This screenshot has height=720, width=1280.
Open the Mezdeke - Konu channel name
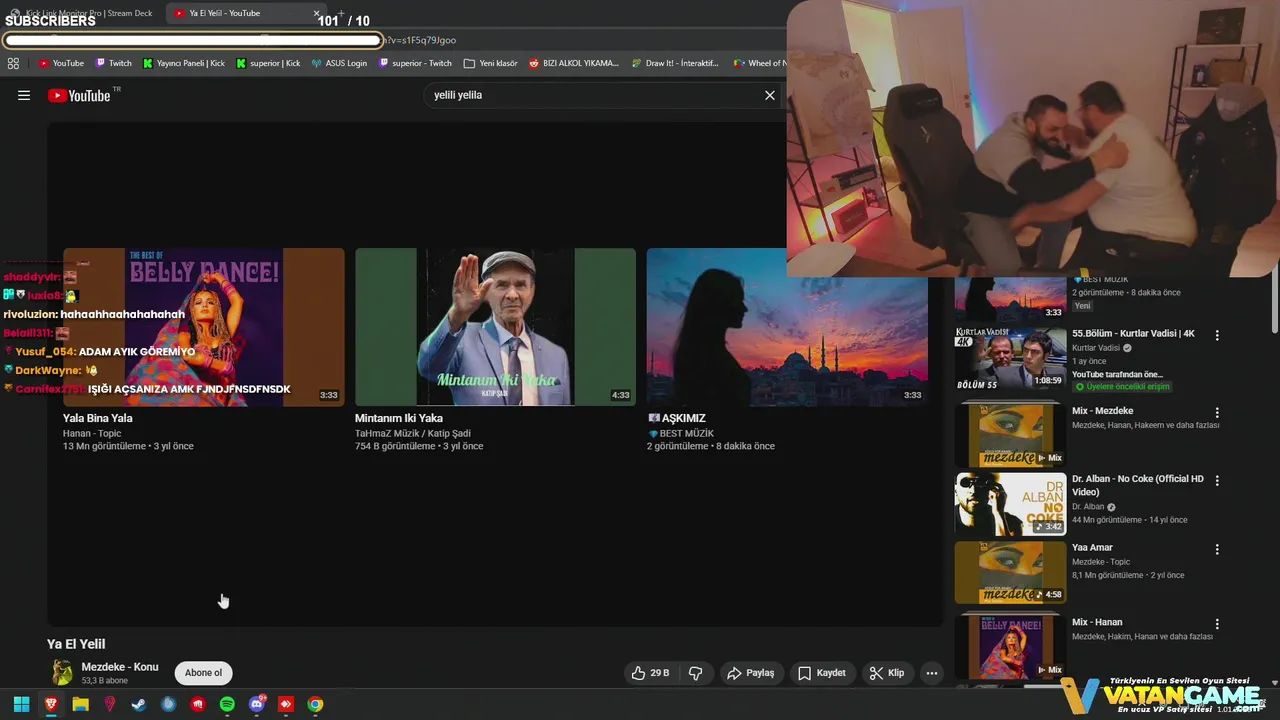[x=120, y=667]
